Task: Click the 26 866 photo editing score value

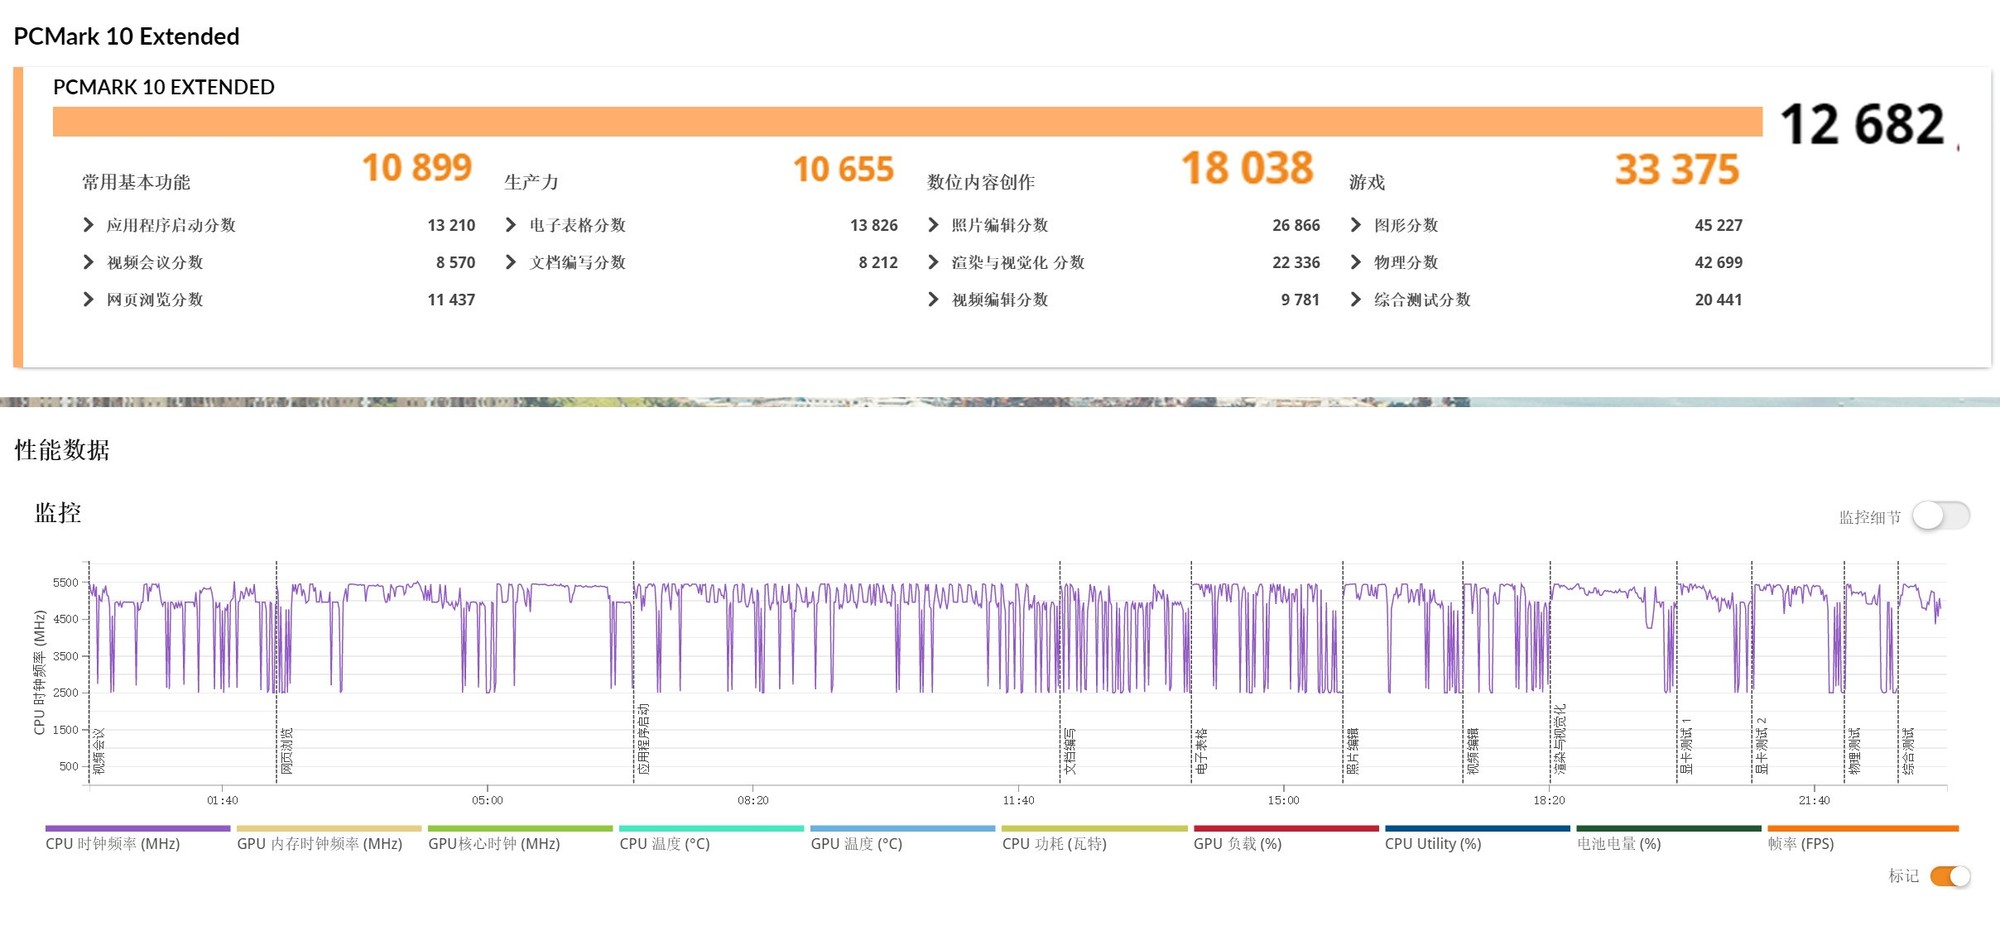Action: tap(1296, 225)
